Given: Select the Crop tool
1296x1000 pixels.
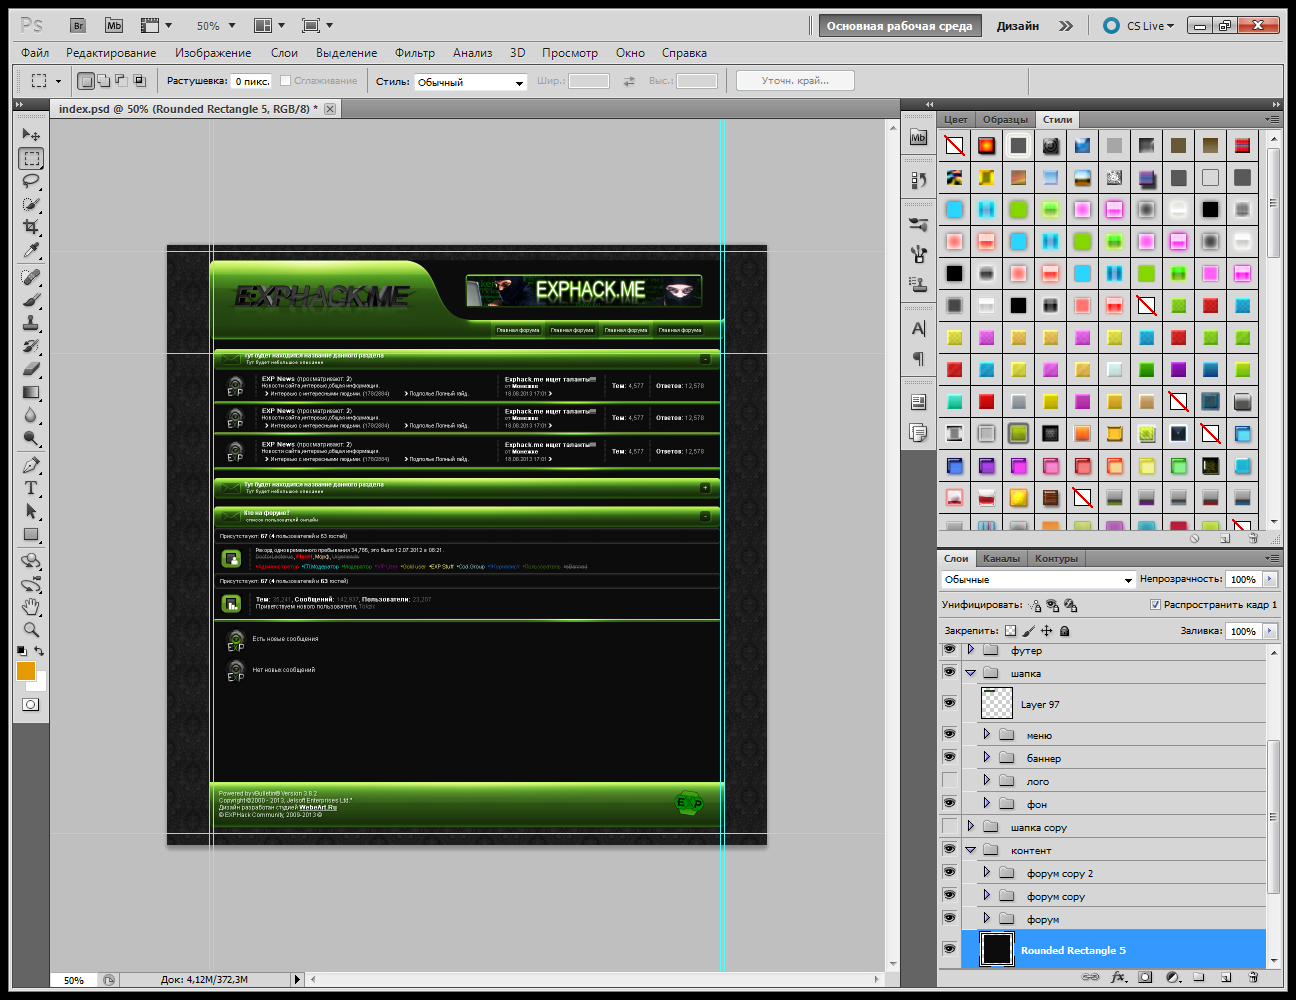Looking at the screenshot, I should (31, 227).
